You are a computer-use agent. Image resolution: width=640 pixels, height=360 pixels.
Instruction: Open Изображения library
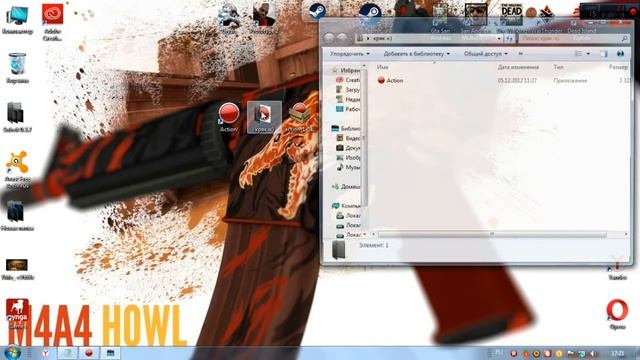[348, 158]
